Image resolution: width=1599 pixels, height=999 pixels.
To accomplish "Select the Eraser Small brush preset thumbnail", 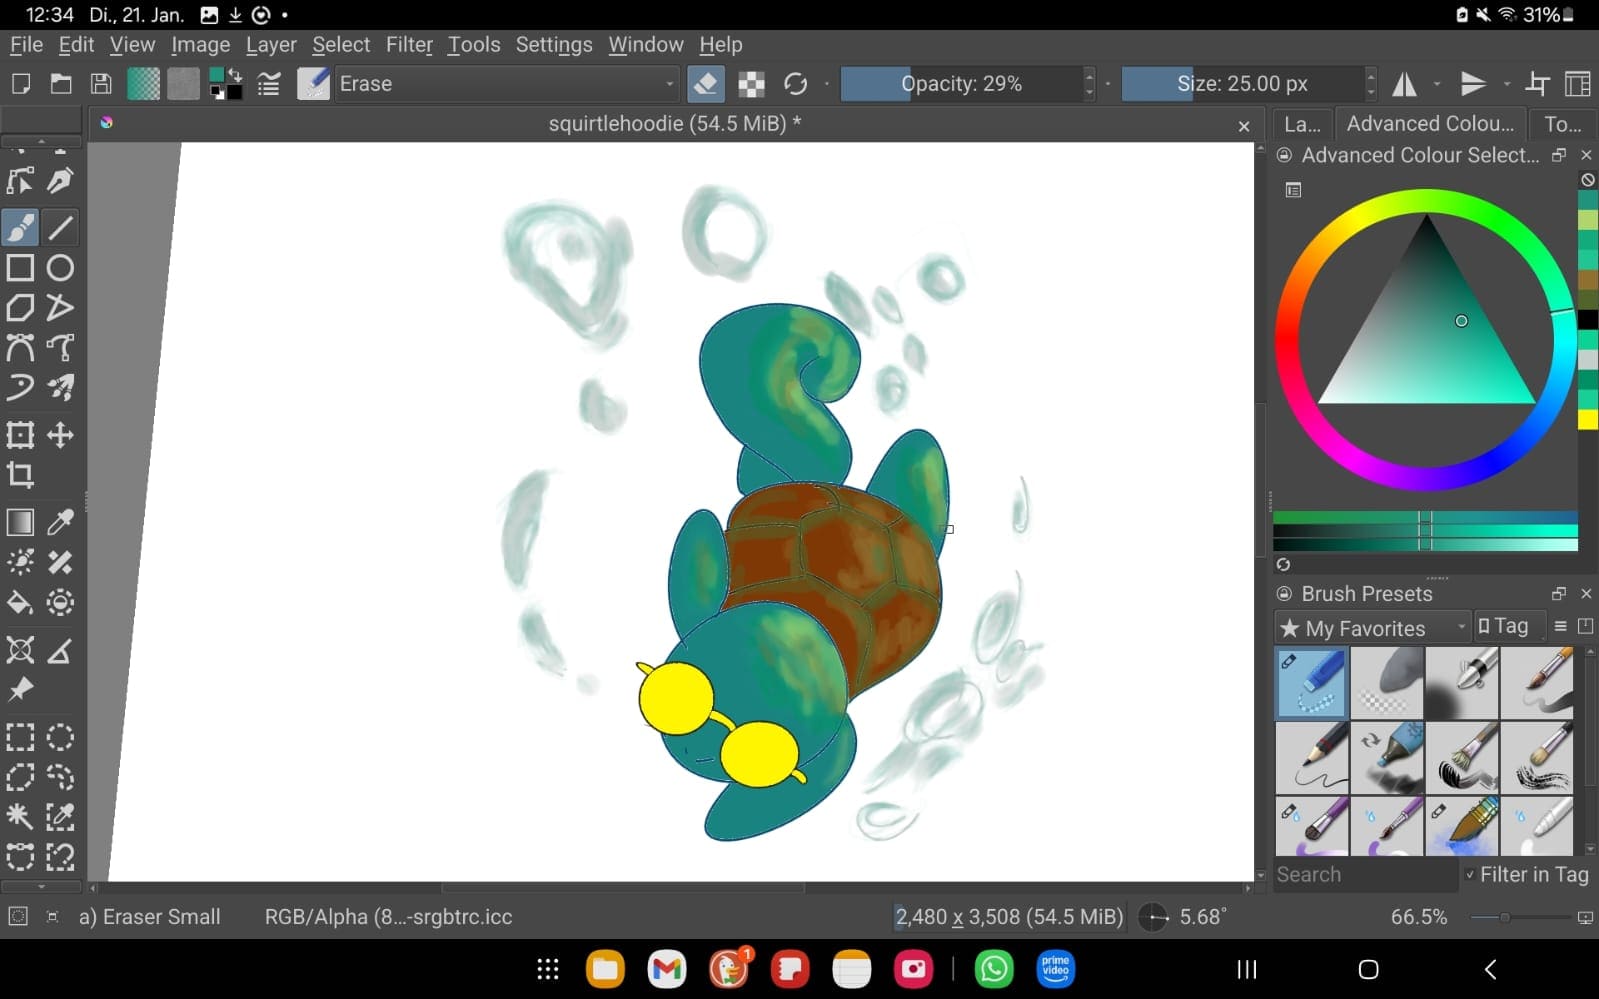I will pyautogui.click(x=1312, y=683).
